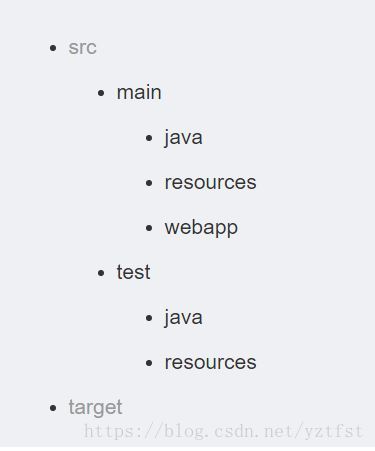Click the yztfst username in the watermark
This screenshot has width=375, height=451.
pyautogui.click(x=333, y=432)
